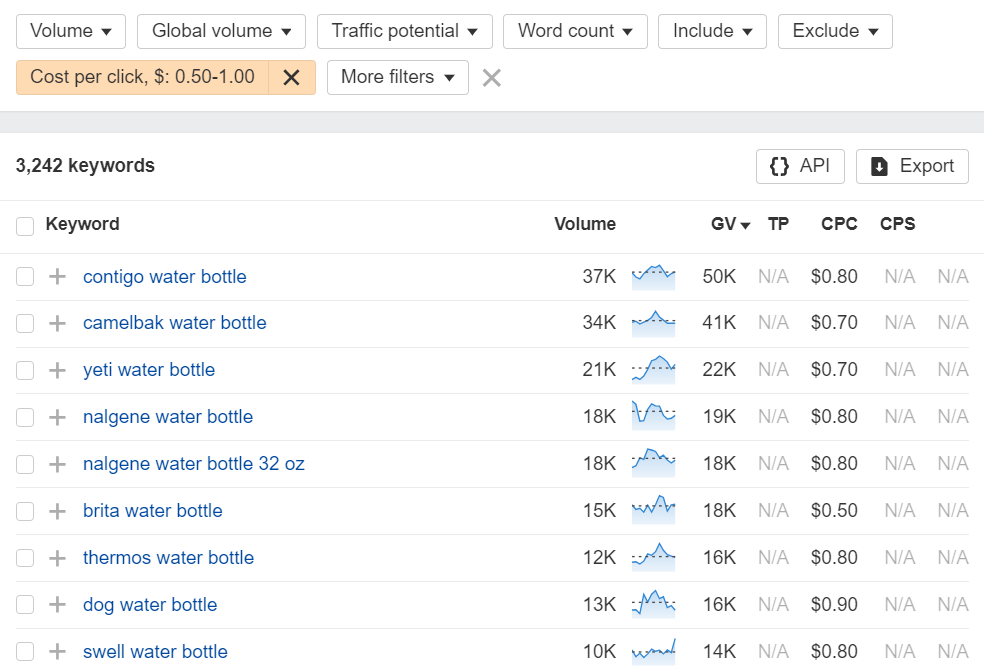
Task: Add thermos water bottle with plus icon
Action: 57,558
